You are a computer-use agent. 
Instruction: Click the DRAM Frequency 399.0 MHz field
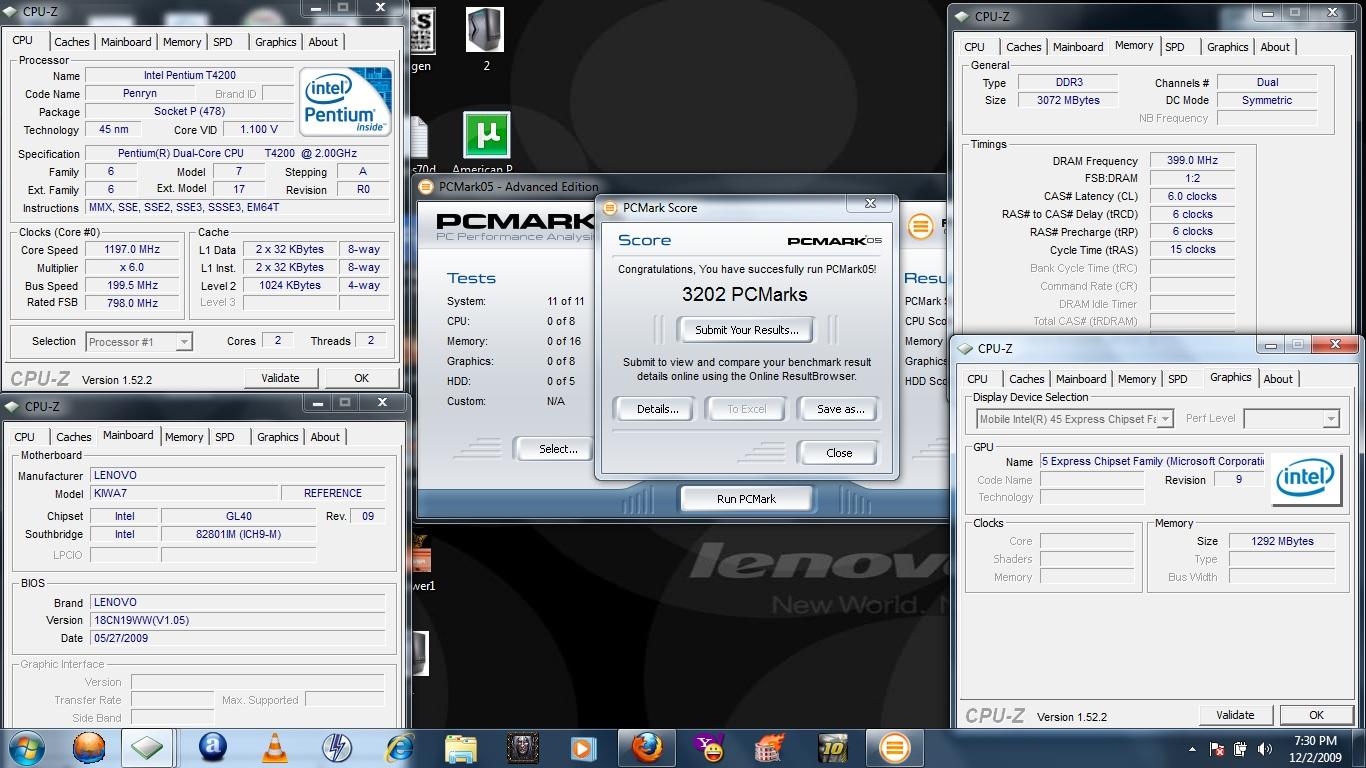pyautogui.click(x=1191, y=160)
